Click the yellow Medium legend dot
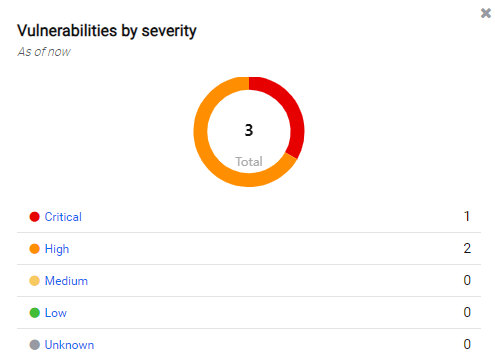 pos(35,281)
